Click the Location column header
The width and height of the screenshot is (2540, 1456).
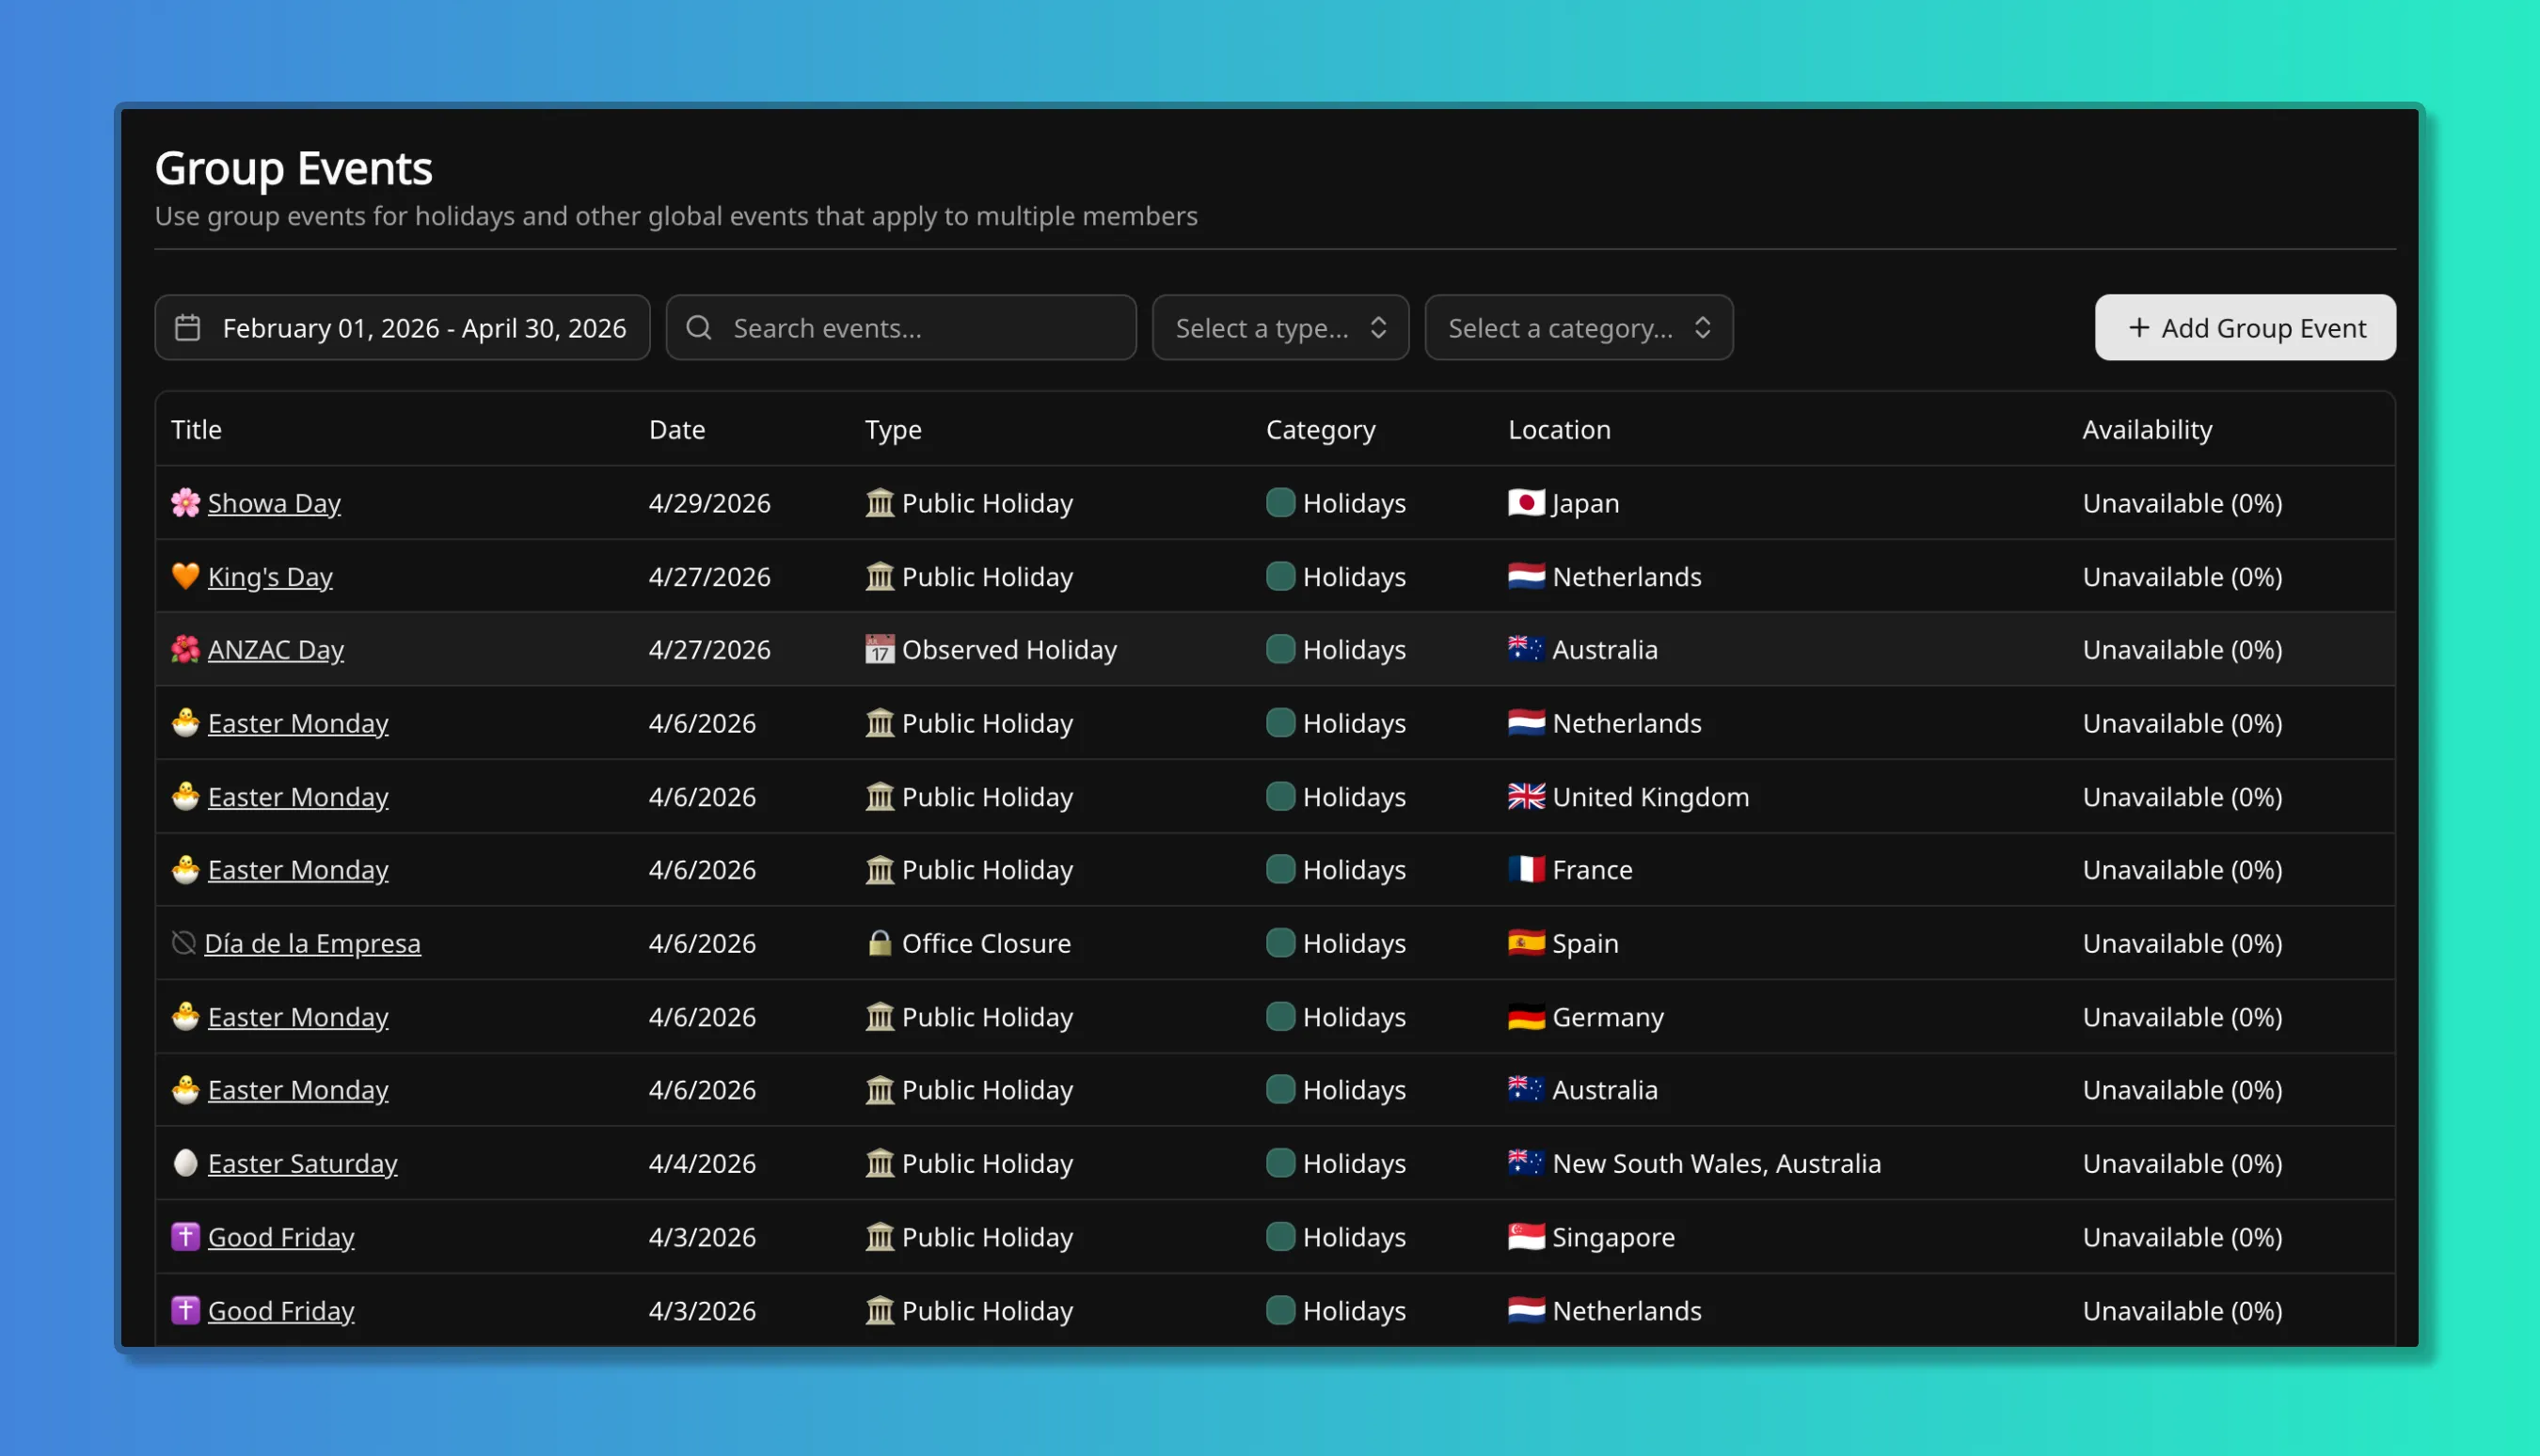pos(1559,430)
